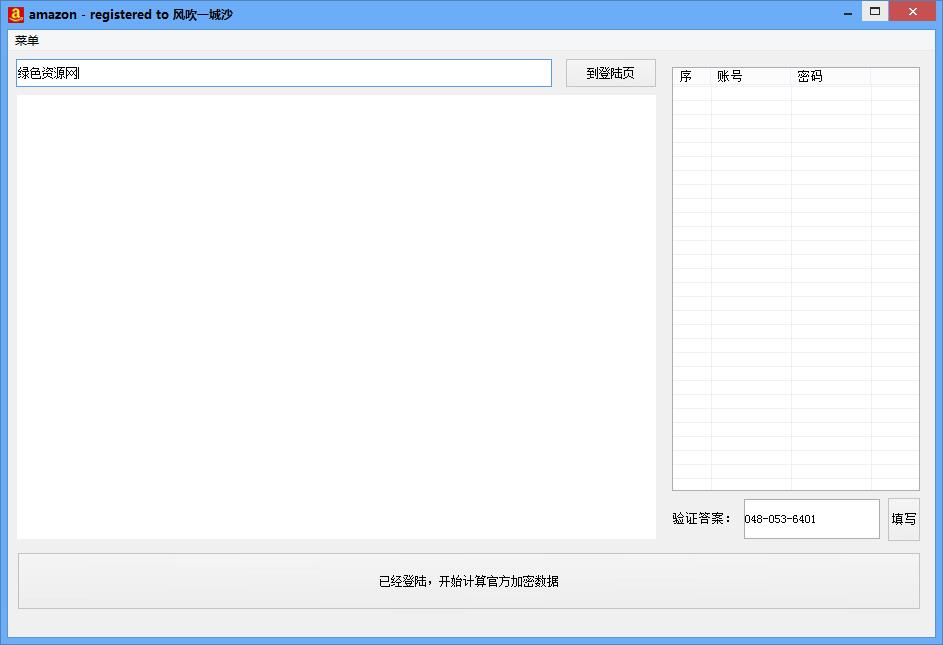Open the 菜单 menu
This screenshot has height=645, width=943.
[25, 40]
